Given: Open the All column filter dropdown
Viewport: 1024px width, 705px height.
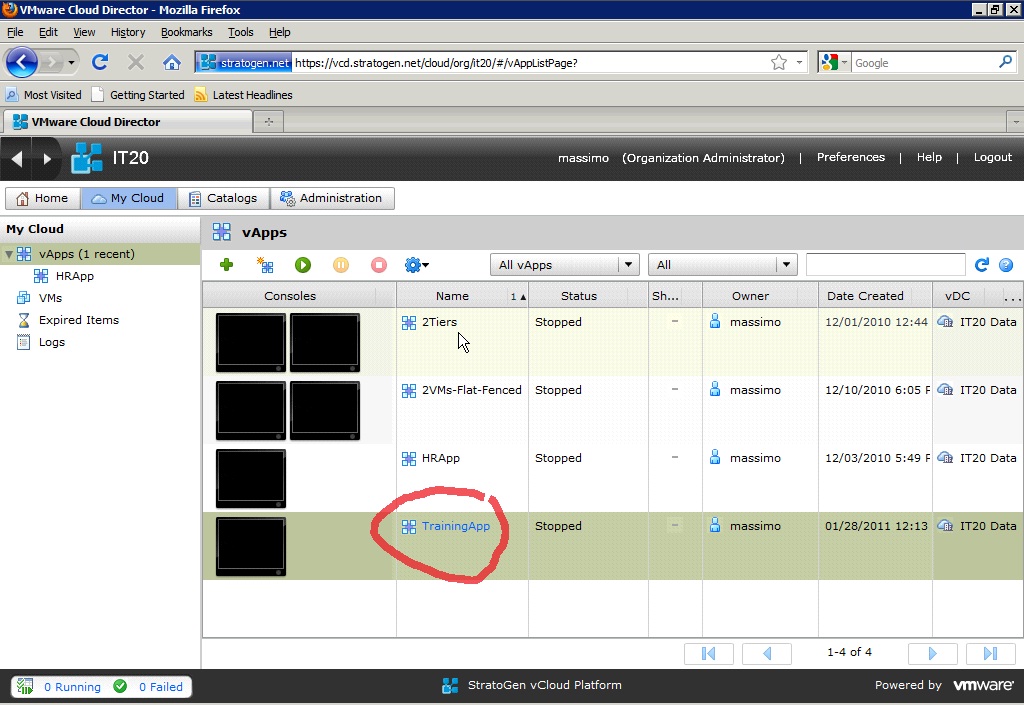Looking at the screenshot, I should point(722,265).
